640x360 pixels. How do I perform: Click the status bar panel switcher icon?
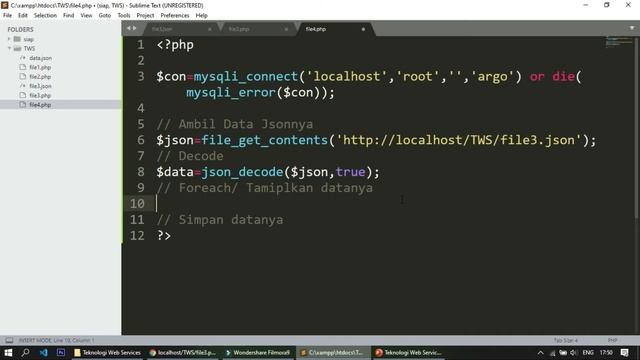tap(9, 340)
